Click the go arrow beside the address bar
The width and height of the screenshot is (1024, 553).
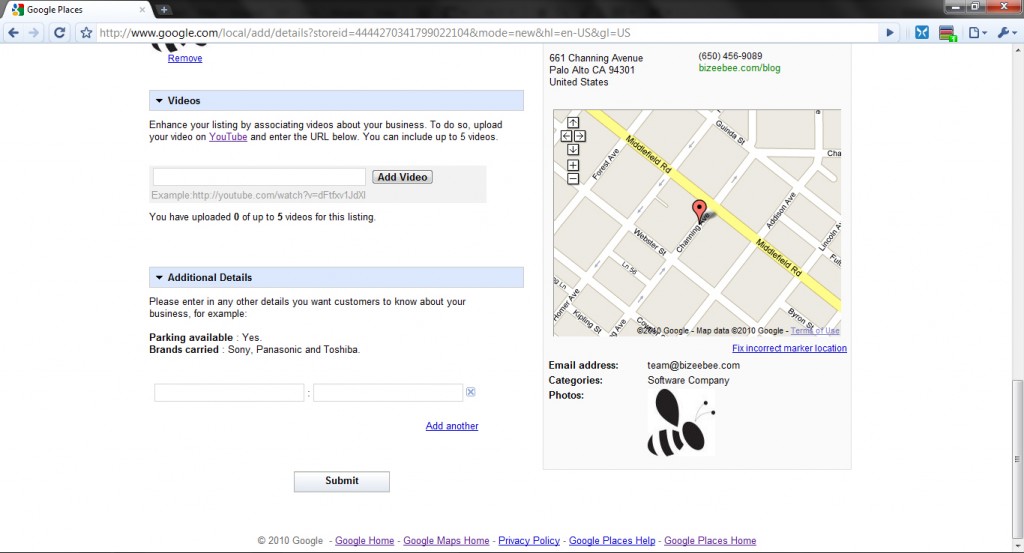coord(889,33)
